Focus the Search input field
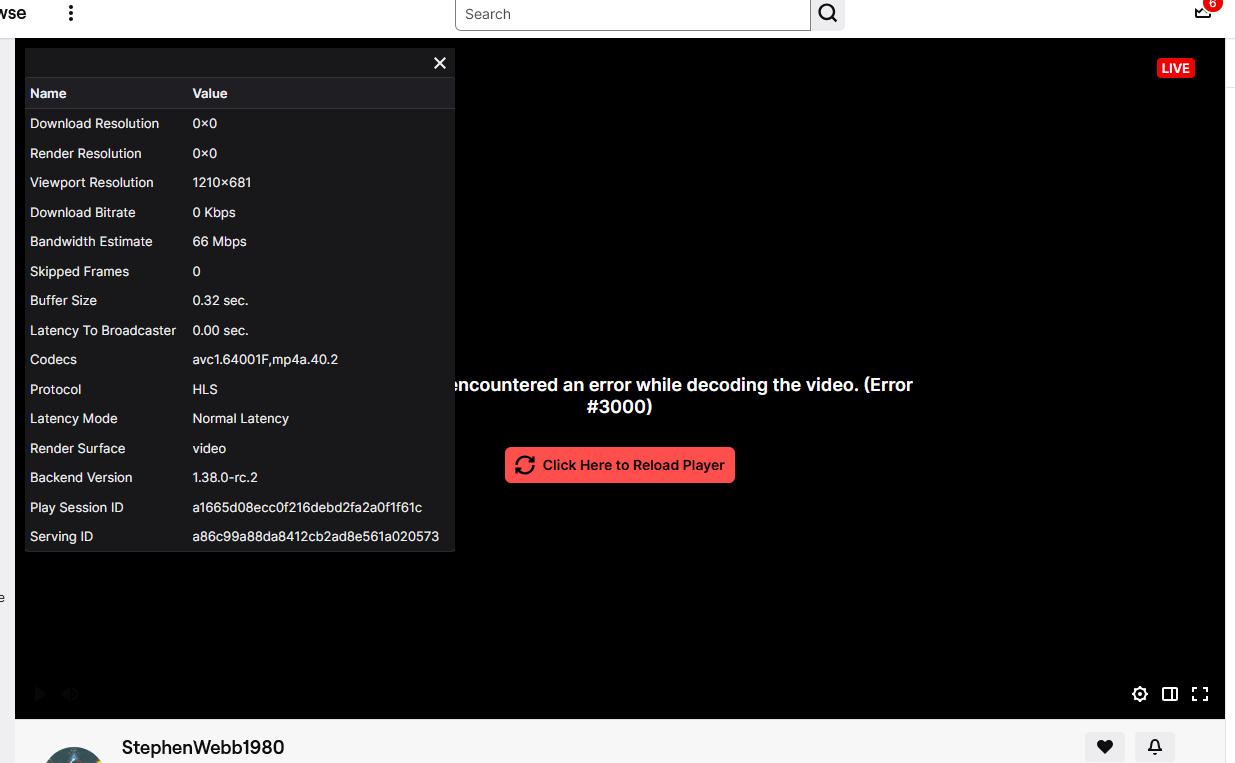This screenshot has width=1235, height=763. [633, 14]
